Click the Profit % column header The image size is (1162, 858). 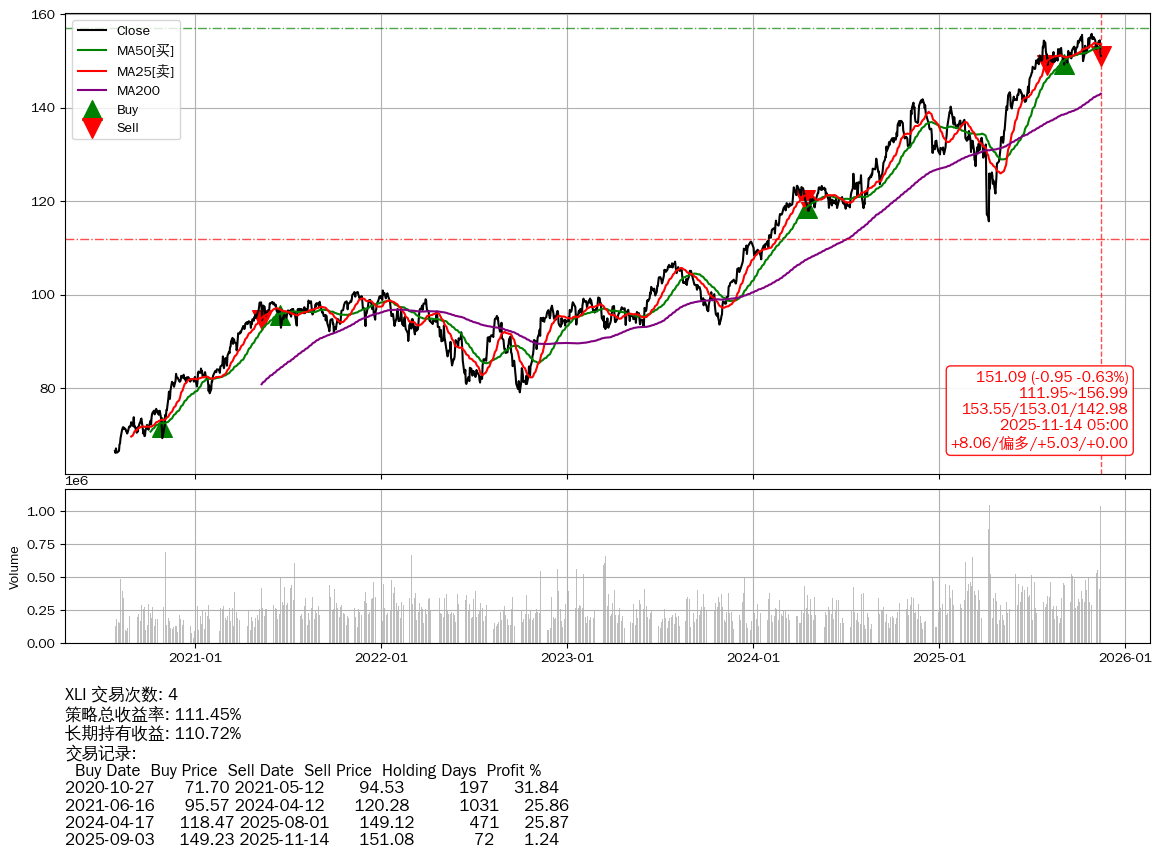[513, 771]
